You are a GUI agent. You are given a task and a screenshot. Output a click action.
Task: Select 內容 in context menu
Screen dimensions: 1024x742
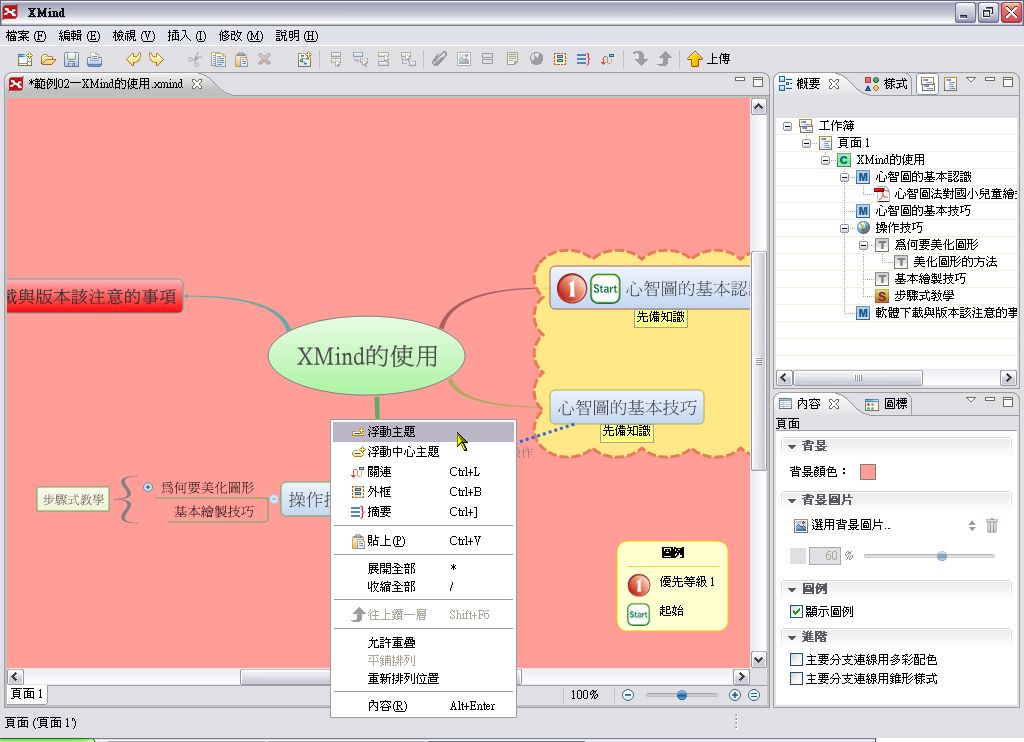[x=423, y=706]
